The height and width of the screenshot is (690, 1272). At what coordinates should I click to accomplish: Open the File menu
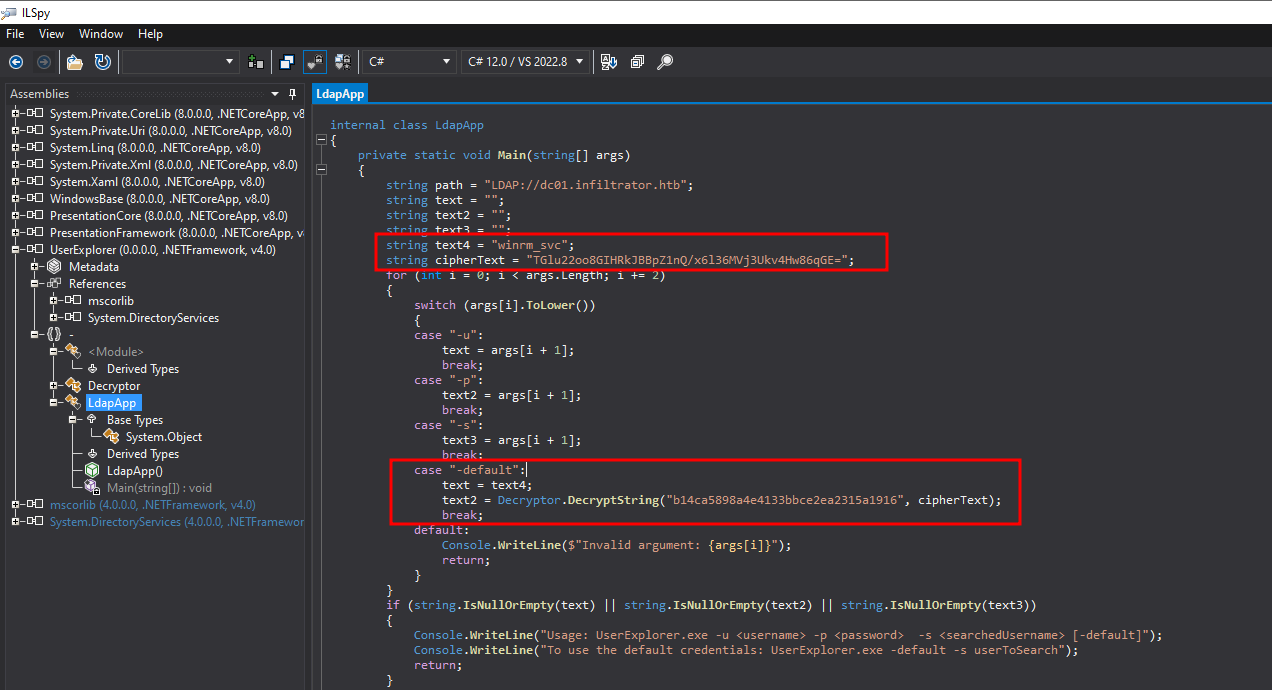point(15,34)
